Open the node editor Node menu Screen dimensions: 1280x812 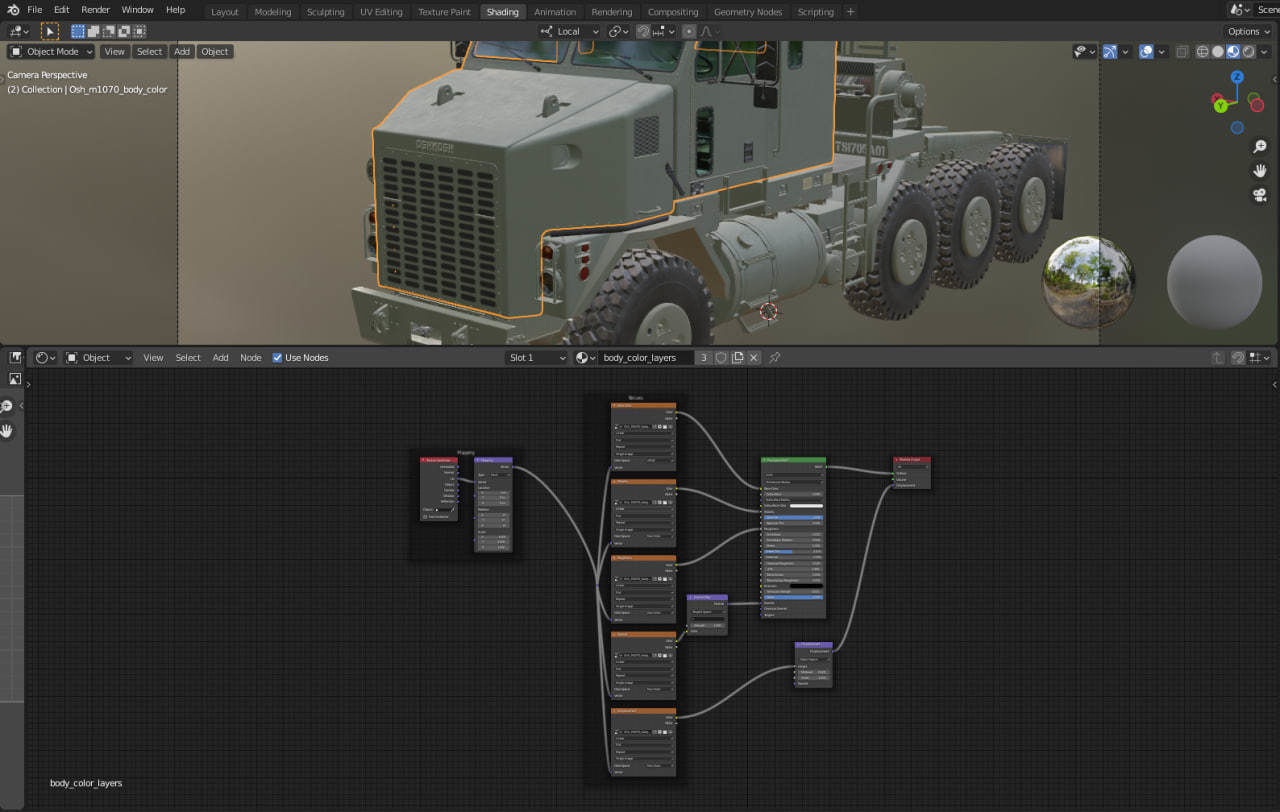tap(251, 357)
